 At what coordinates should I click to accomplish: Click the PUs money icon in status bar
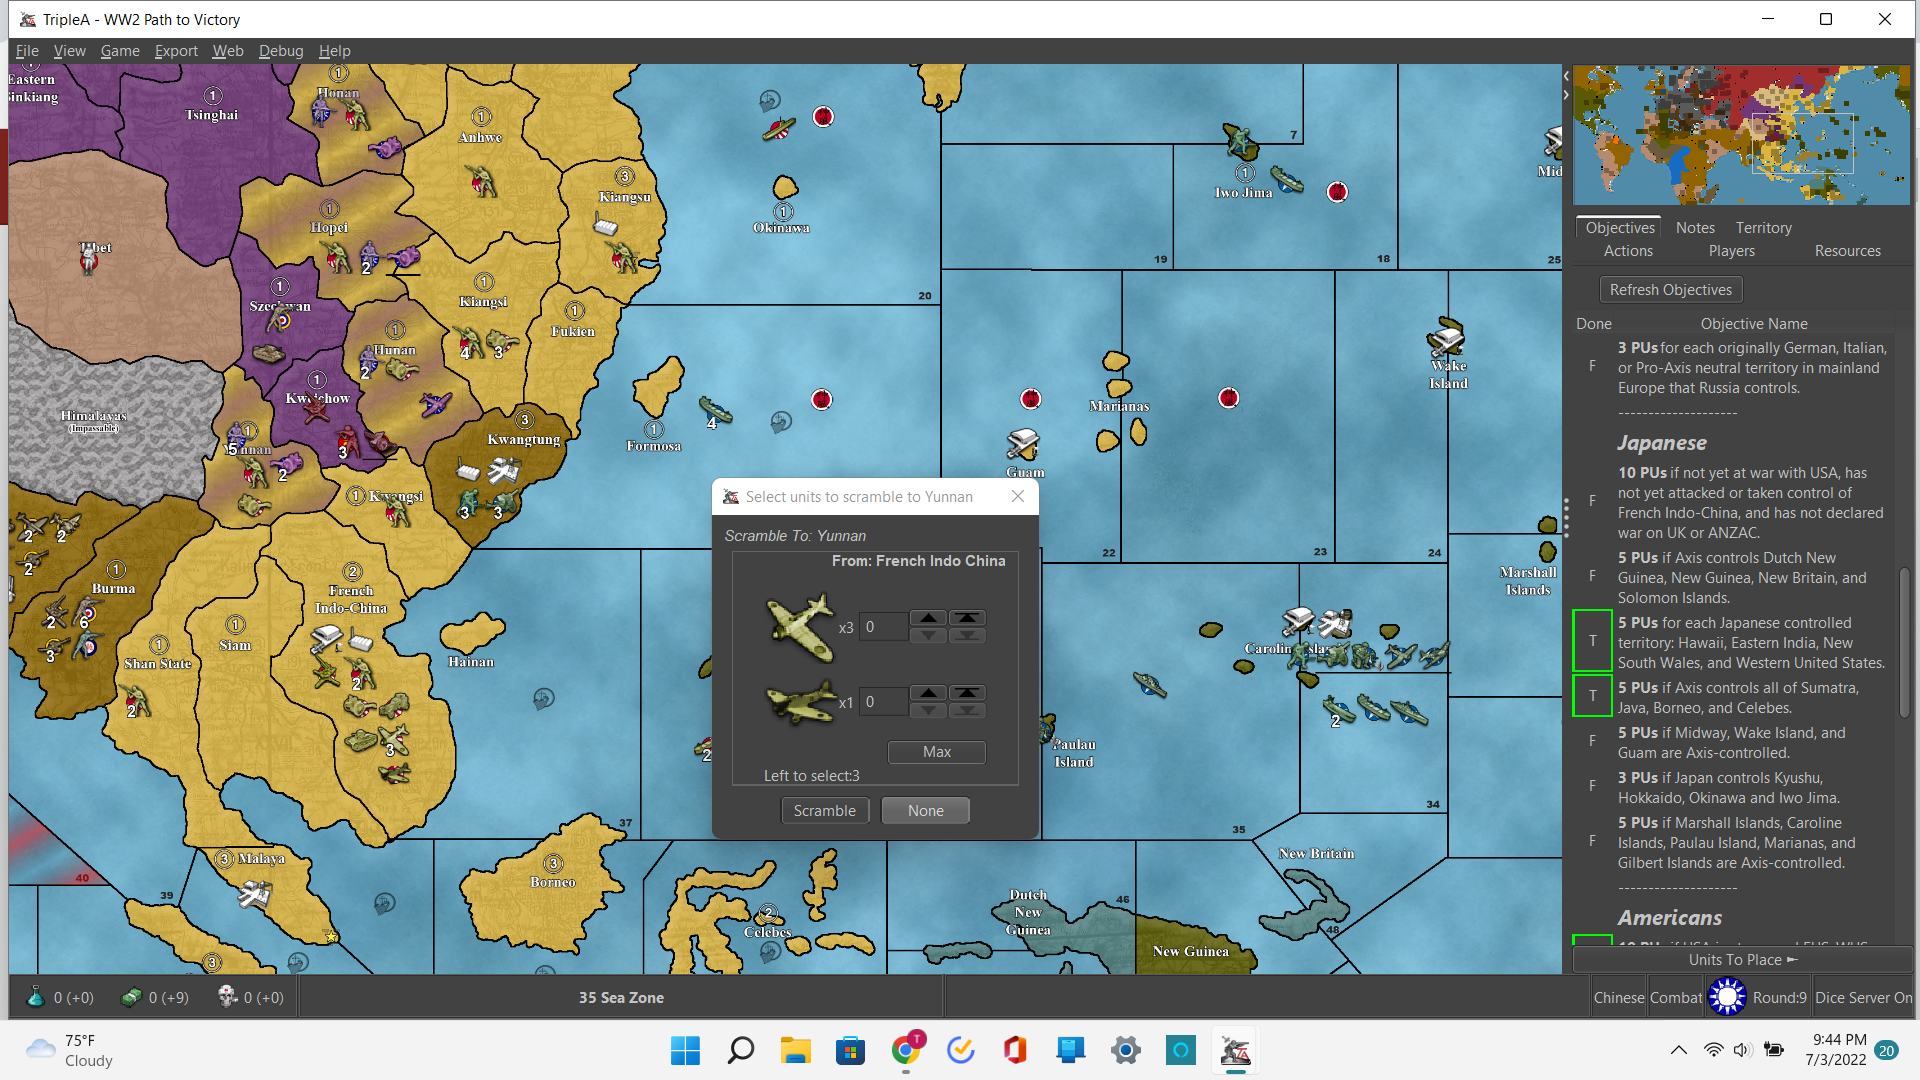point(131,997)
